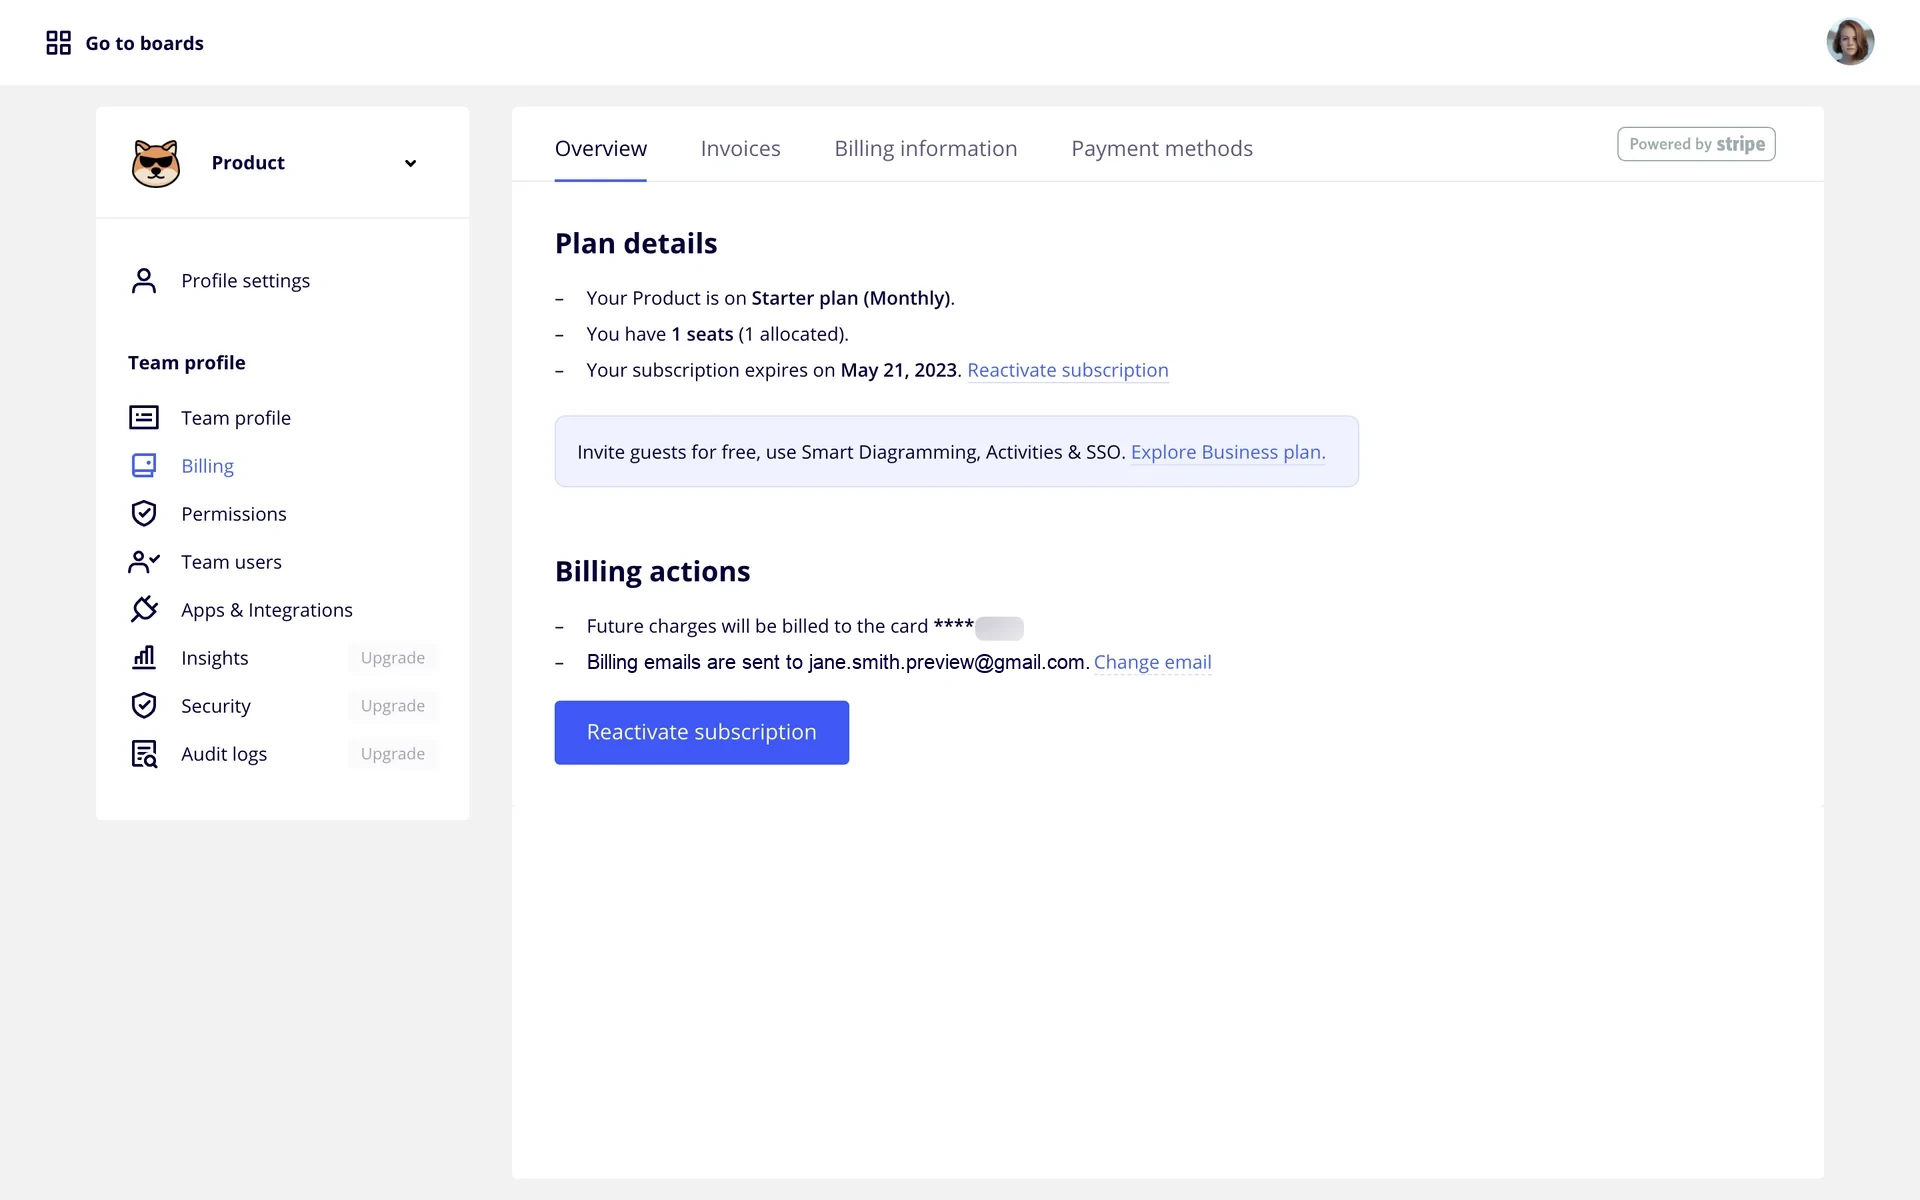Click the Plan details heading

636,244
